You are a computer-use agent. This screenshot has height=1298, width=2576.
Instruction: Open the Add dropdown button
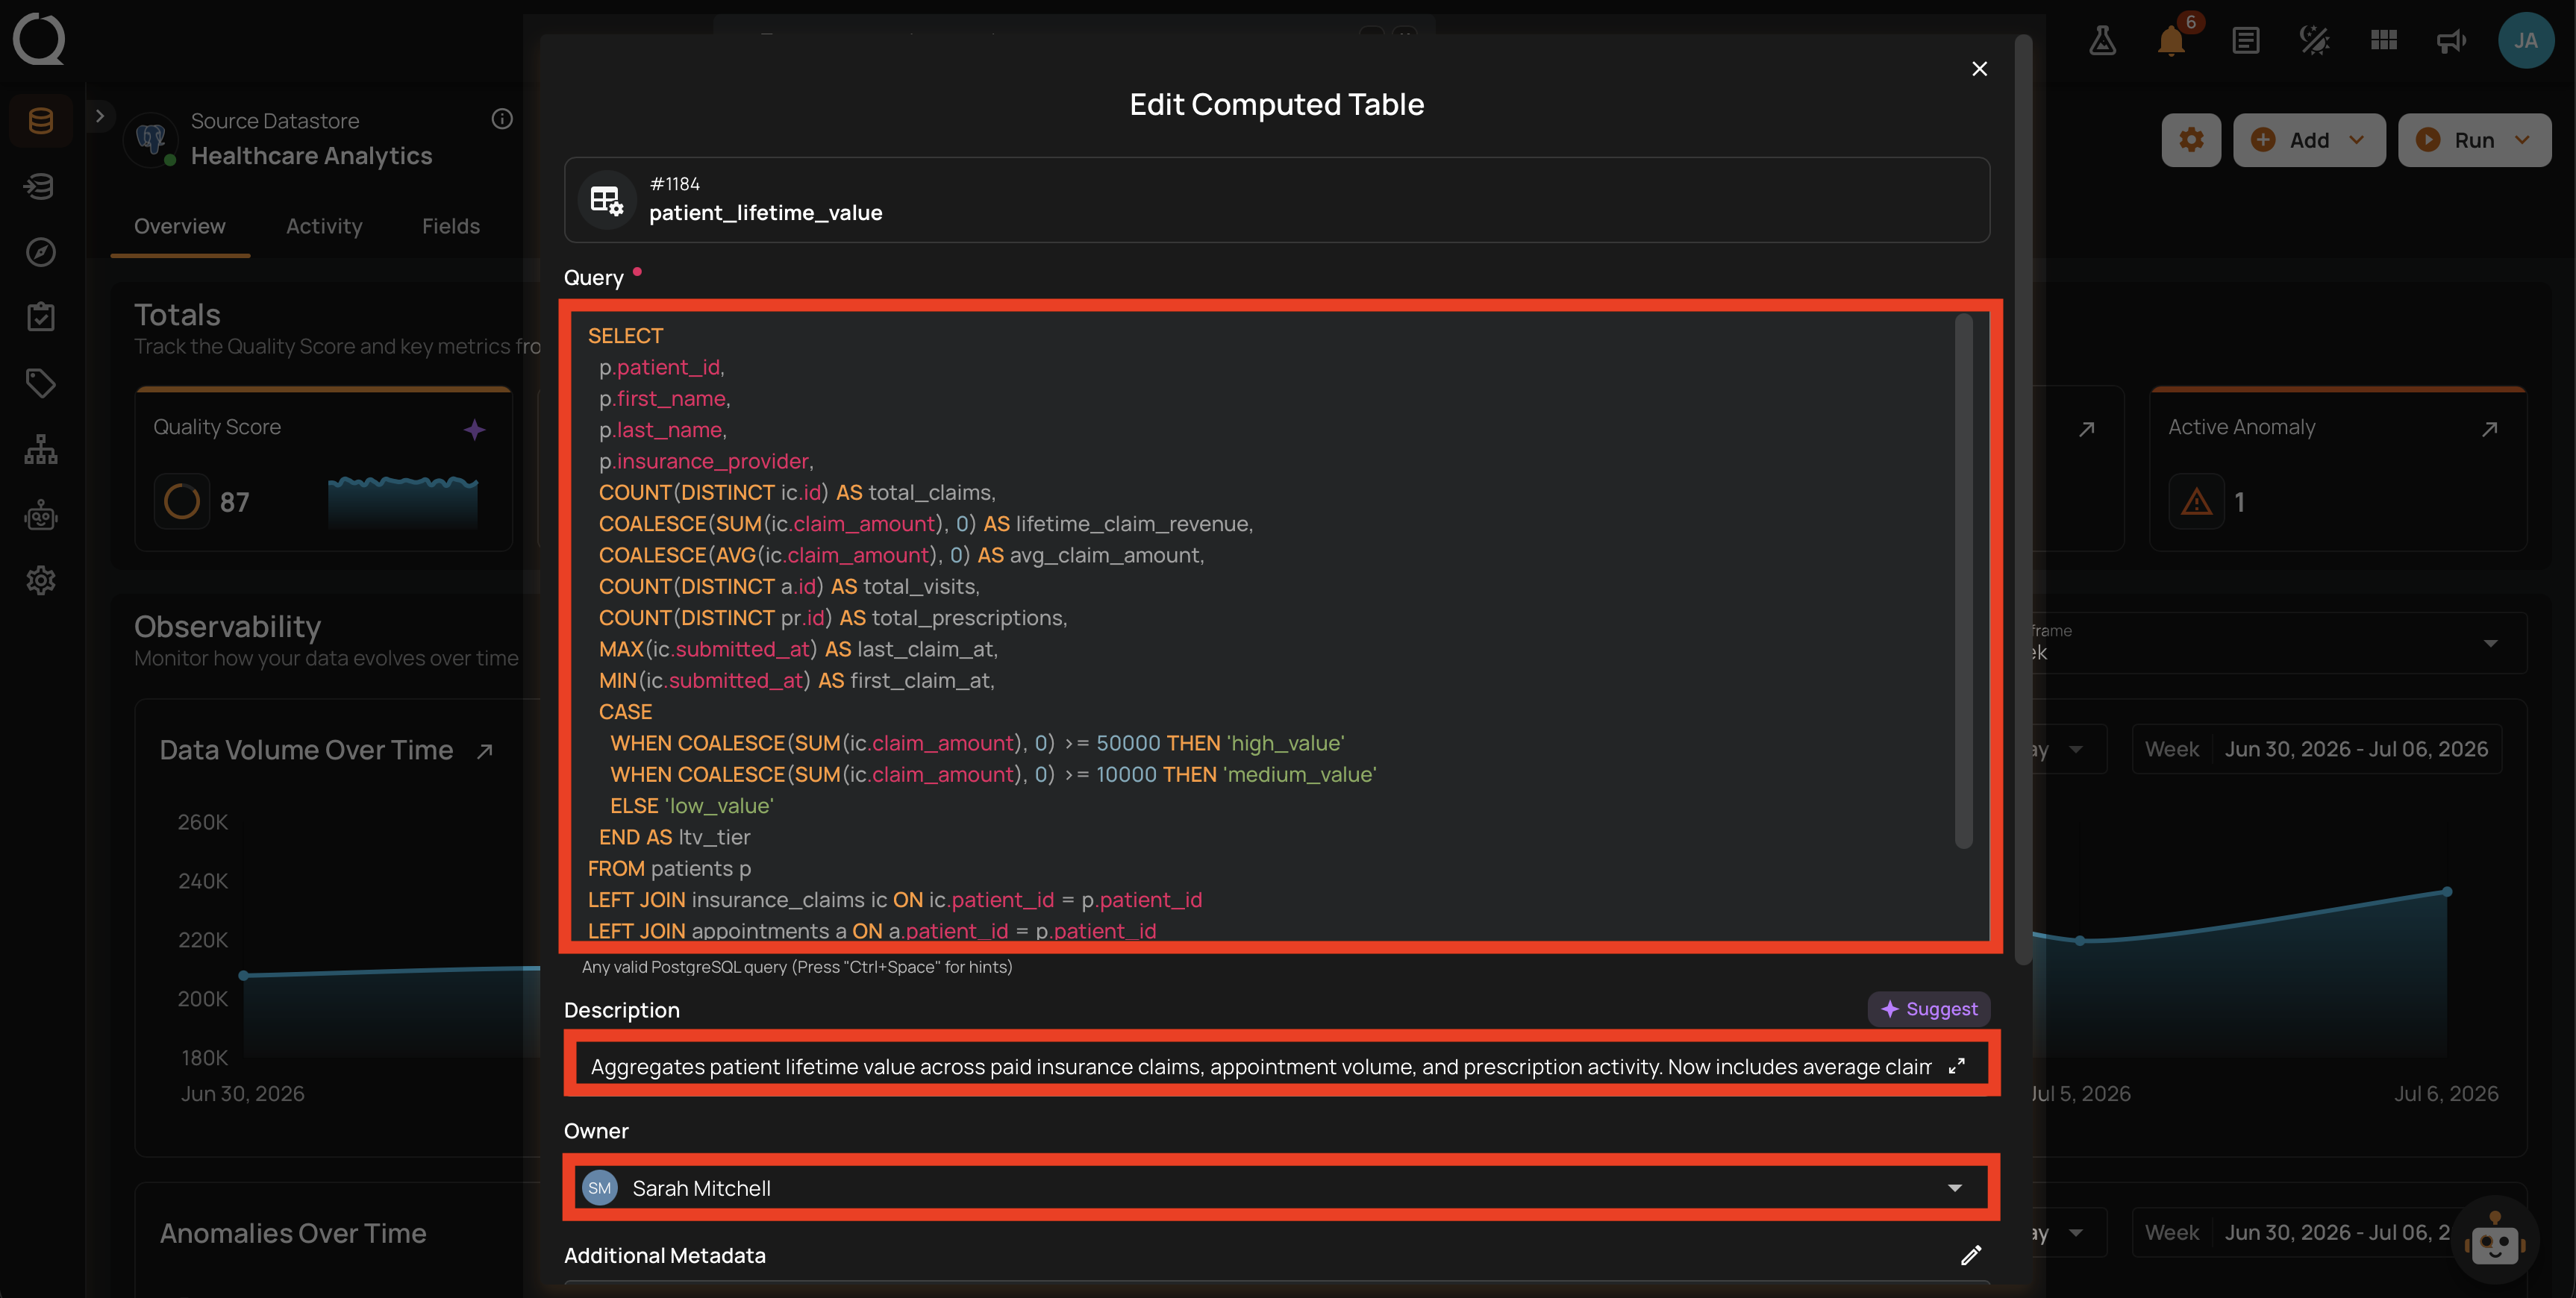pyautogui.click(x=2308, y=140)
